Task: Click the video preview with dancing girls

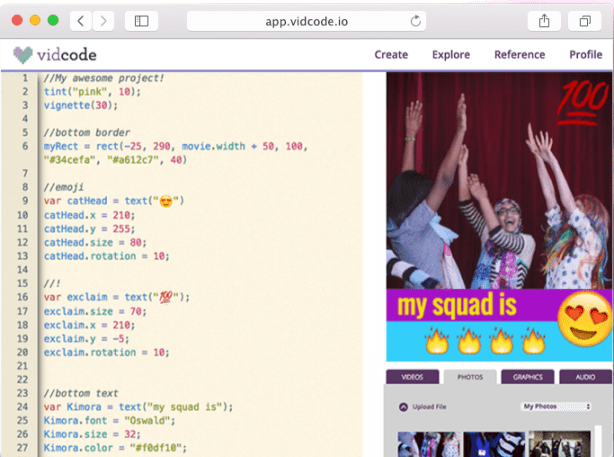Action: (500, 180)
